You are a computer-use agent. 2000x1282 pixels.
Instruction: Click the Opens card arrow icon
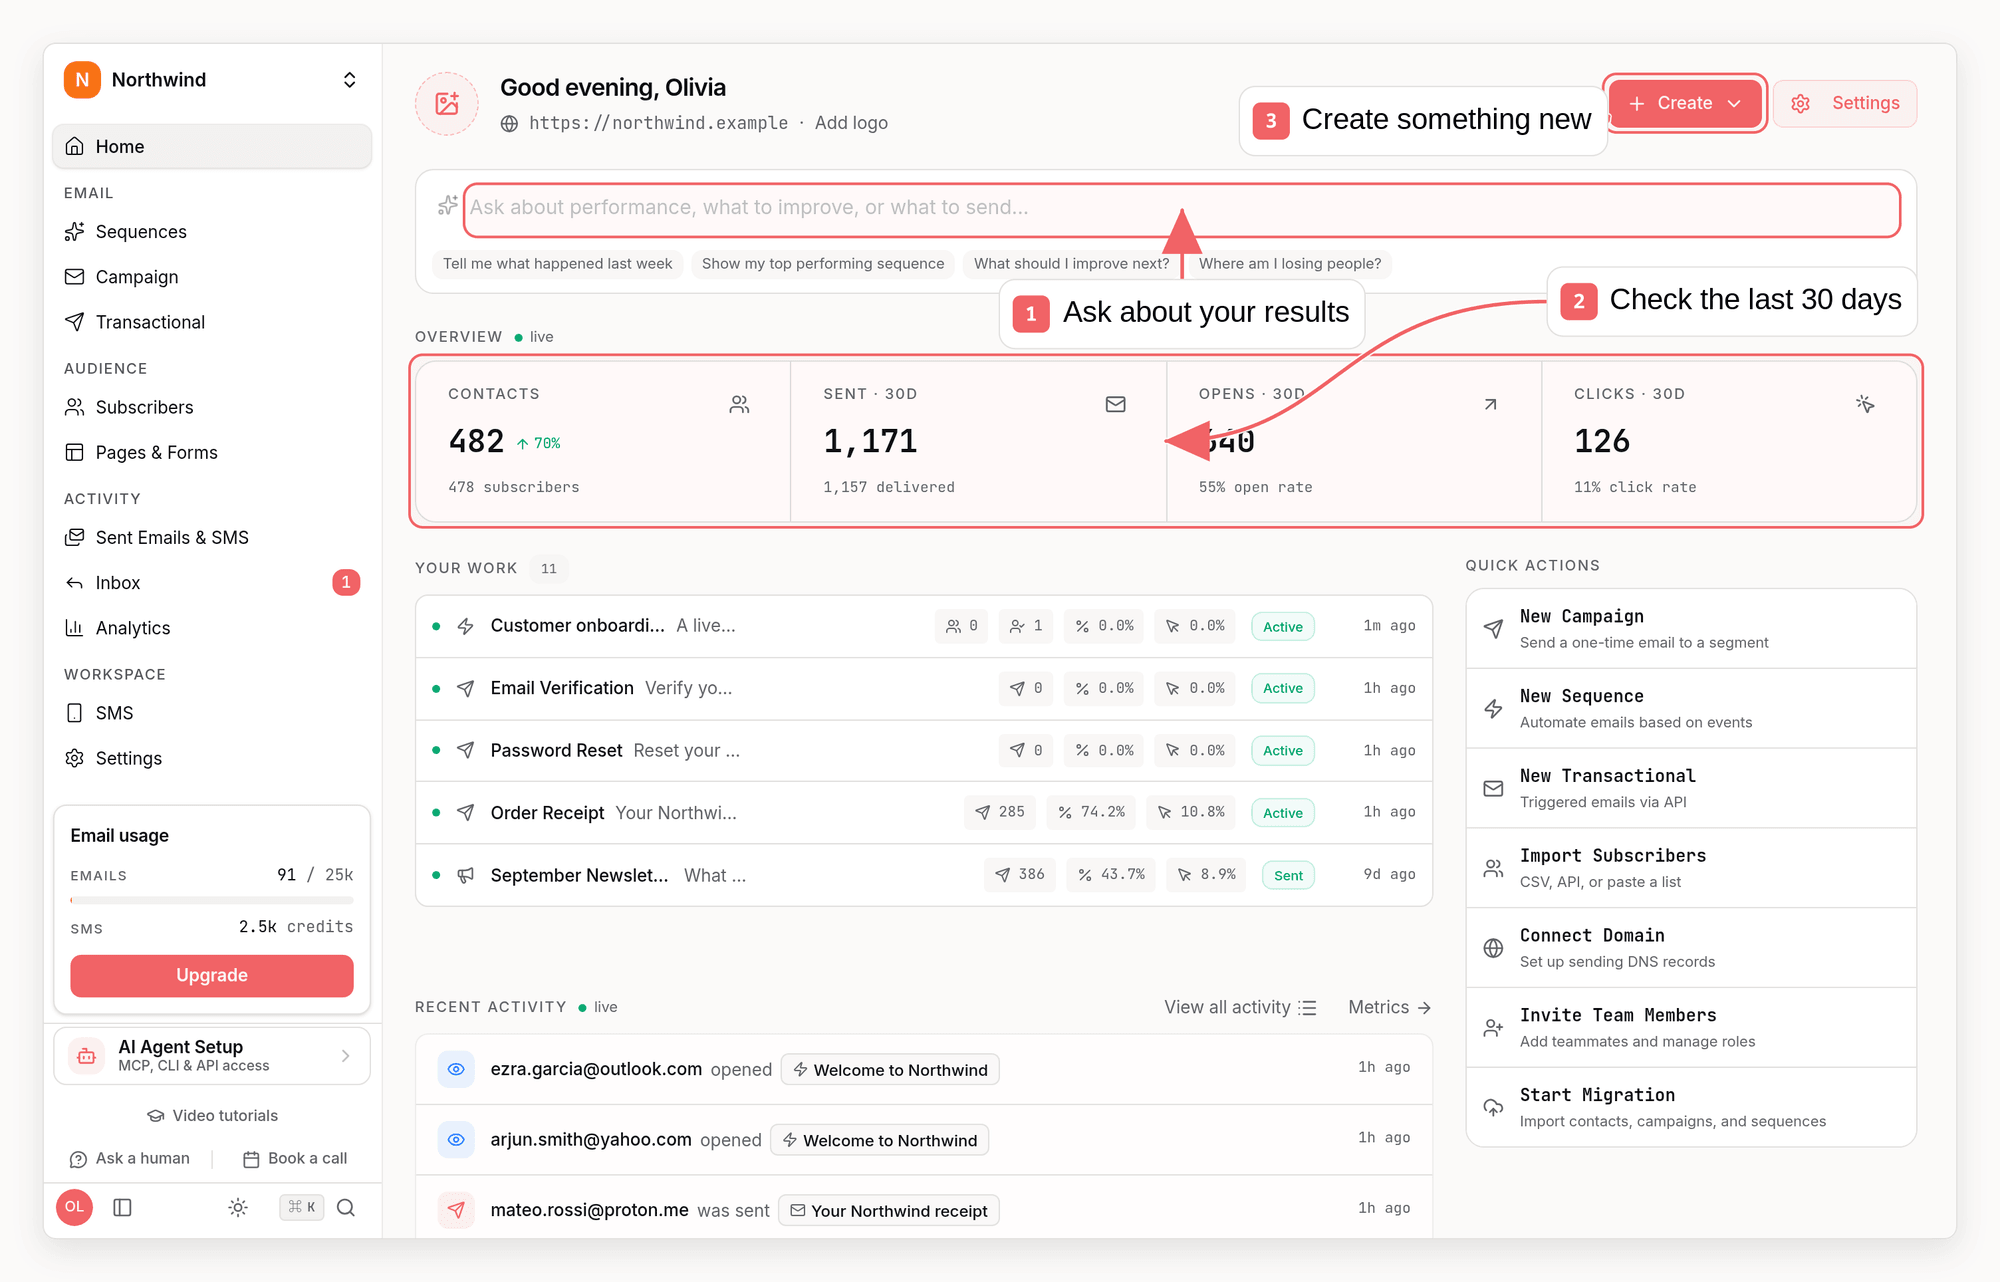pos(1490,404)
